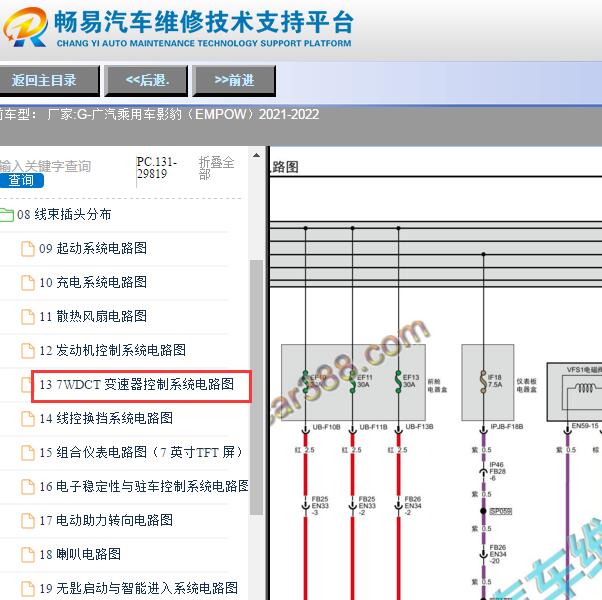Open 17 电动助力转向电路图
The width and height of the screenshot is (602, 600).
point(106,521)
